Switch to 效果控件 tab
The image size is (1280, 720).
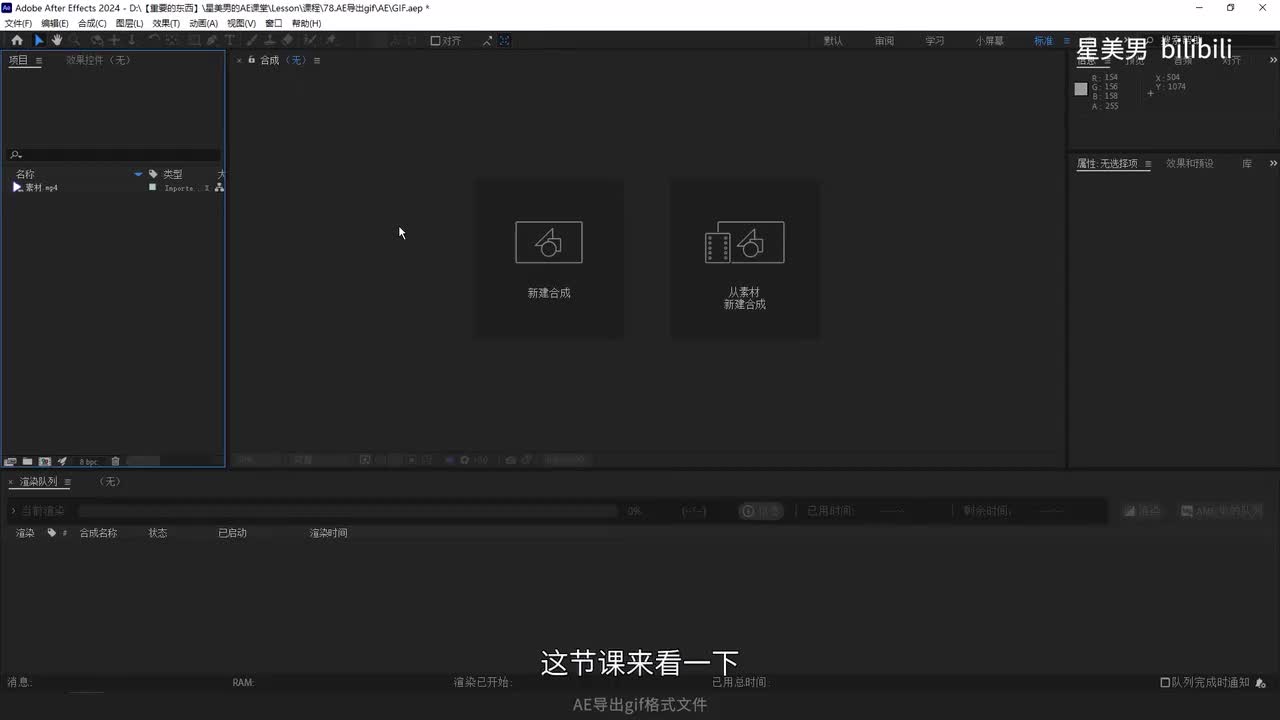click(x=98, y=60)
